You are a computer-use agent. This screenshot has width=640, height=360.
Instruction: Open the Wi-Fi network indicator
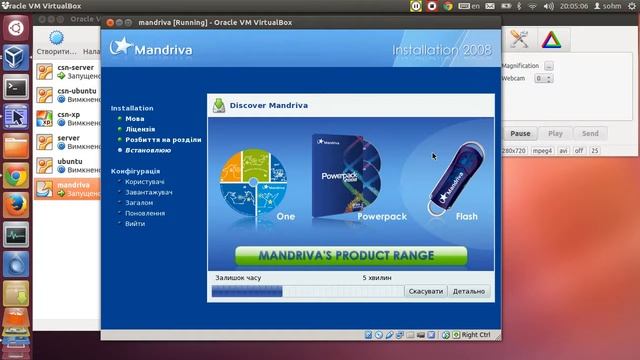[x=533, y=6]
